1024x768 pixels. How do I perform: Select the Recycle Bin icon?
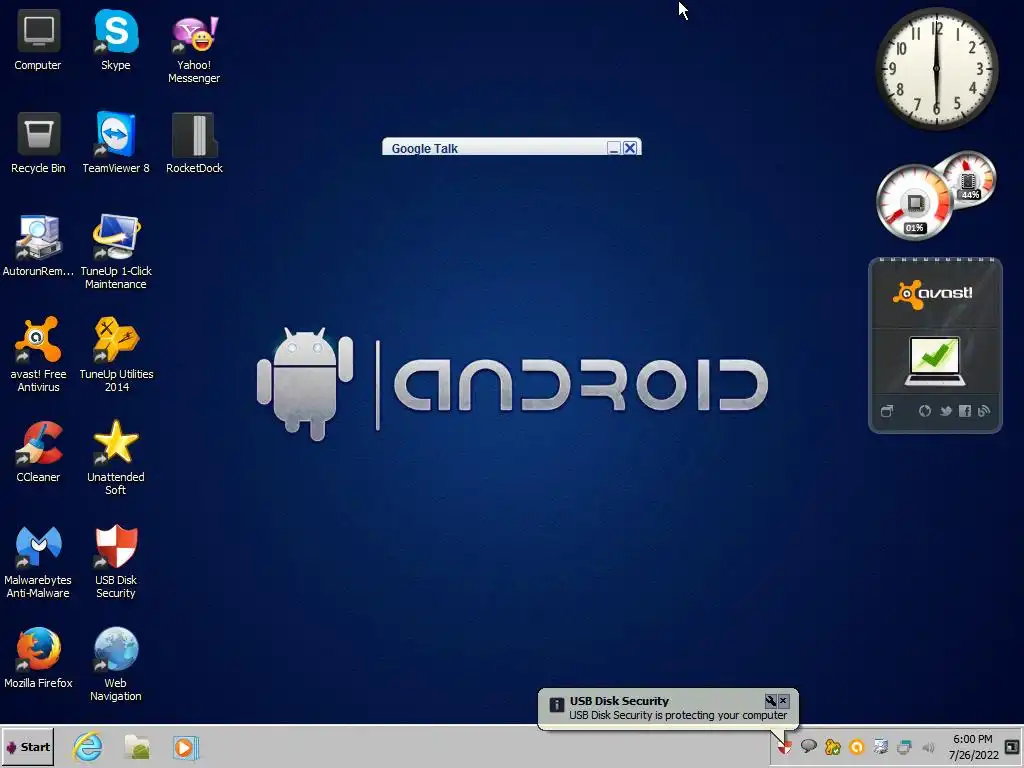pyautogui.click(x=38, y=144)
